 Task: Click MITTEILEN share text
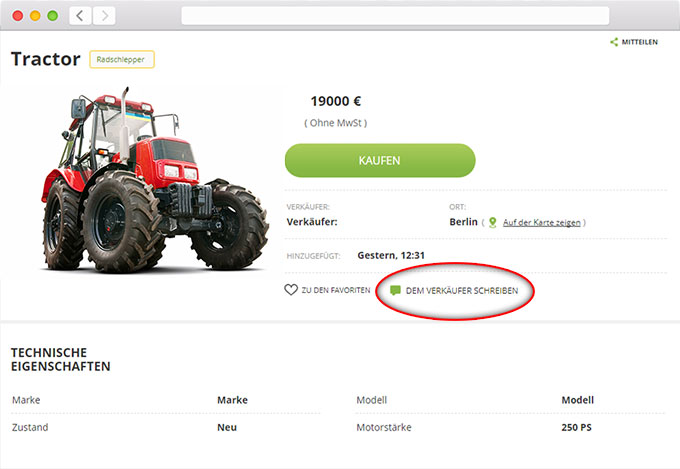(640, 42)
